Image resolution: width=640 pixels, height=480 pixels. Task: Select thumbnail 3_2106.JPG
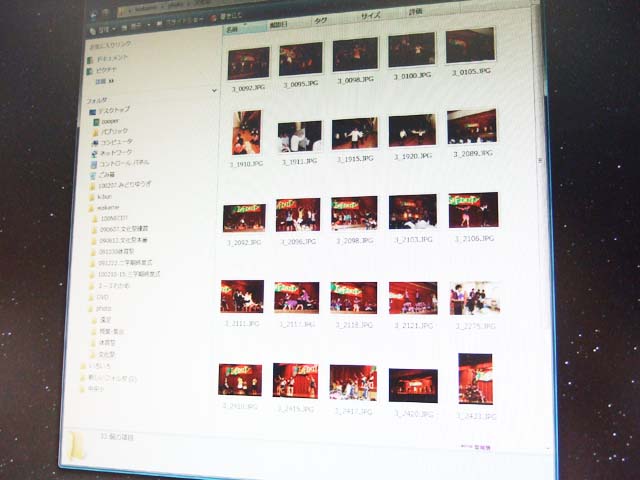click(473, 210)
